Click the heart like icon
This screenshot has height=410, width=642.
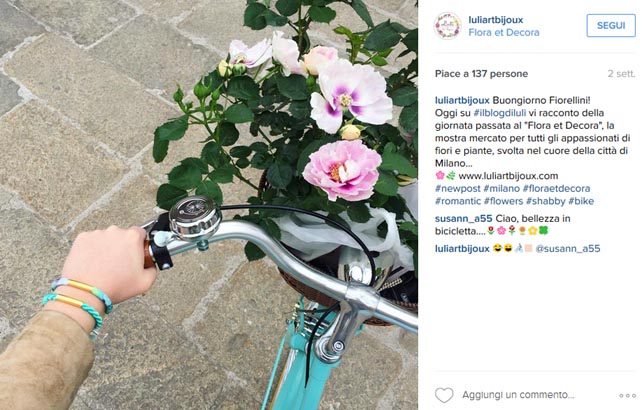[x=444, y=395]
